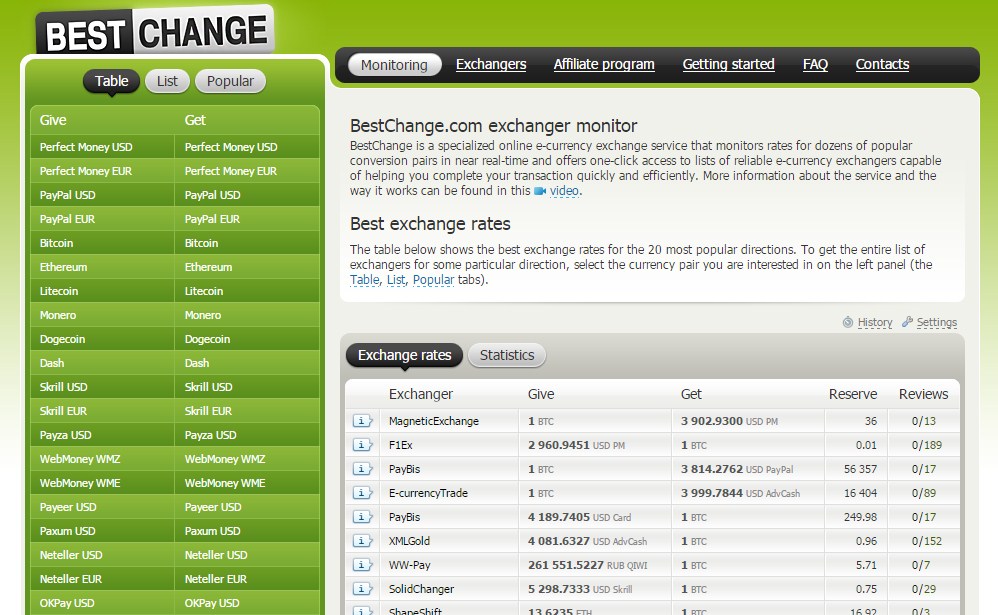Click info icon beside PayBis 1 BTC row
The height and width of the screenshot is (615, 998).
click(x=362, y=469)
